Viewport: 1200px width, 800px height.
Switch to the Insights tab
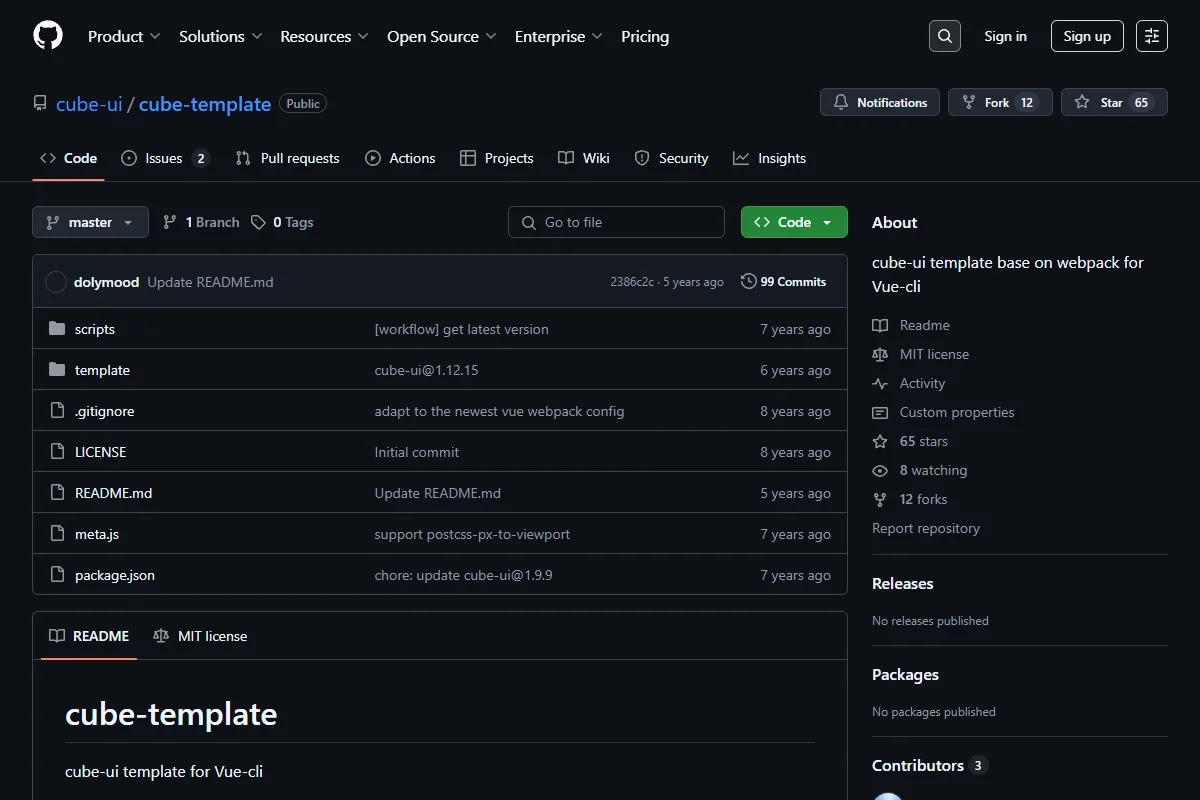769,158
